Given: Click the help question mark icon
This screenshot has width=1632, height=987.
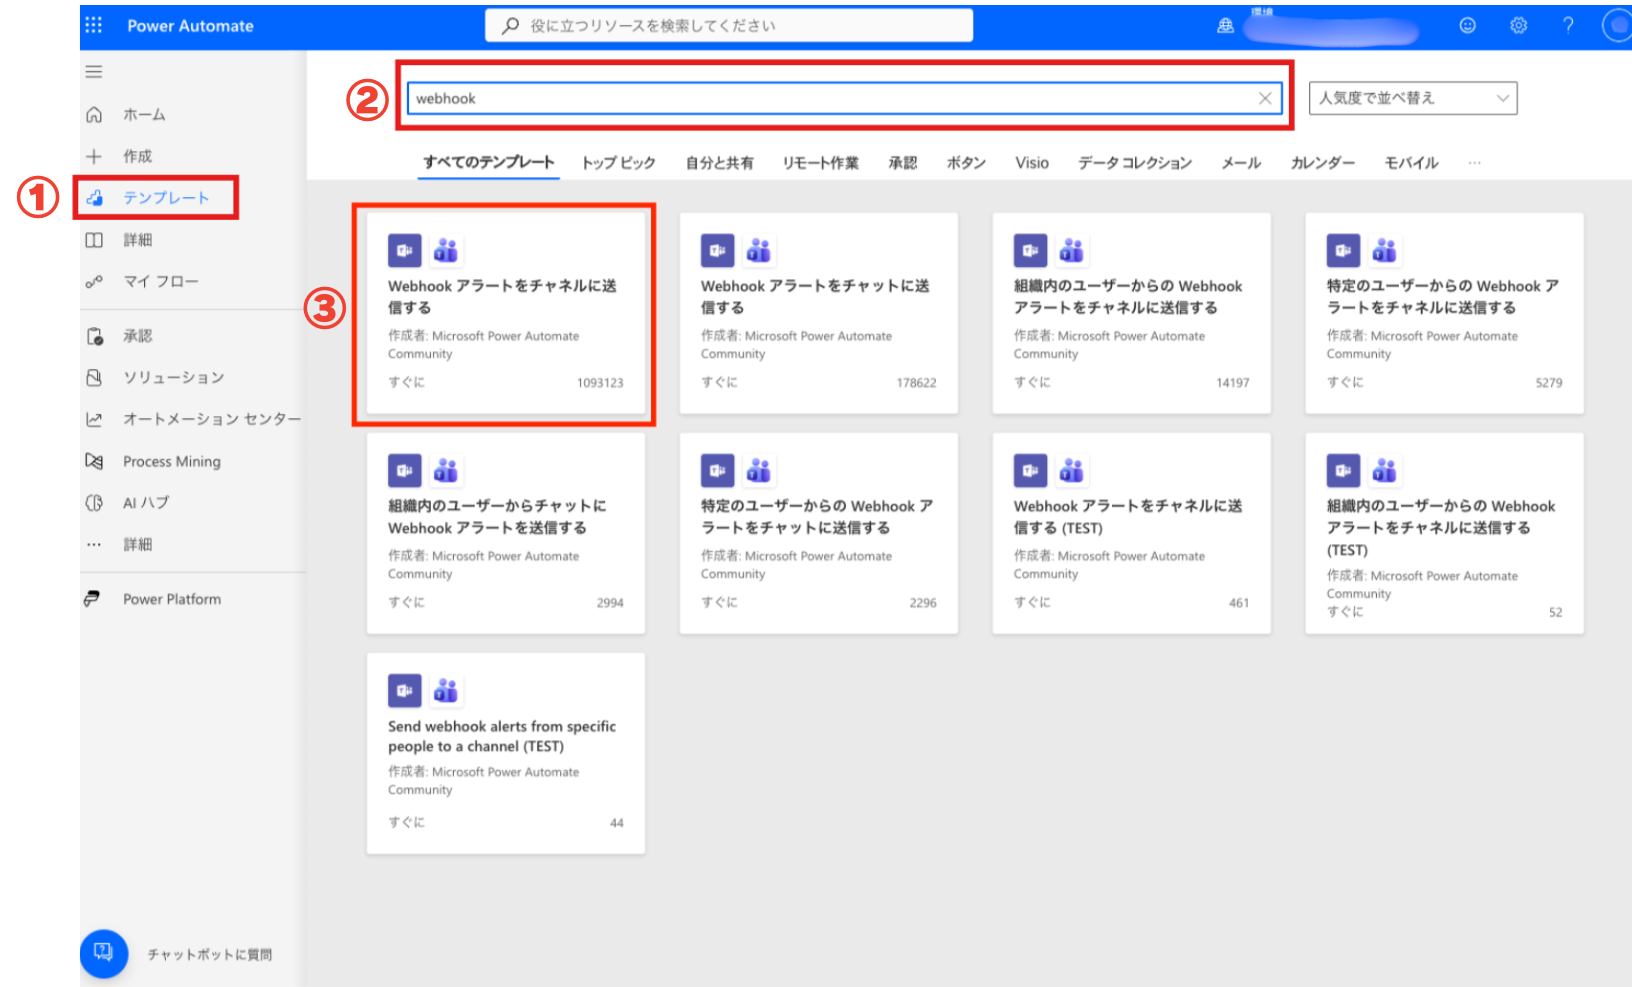Looking at the screenshot, I should pos(1568,26).
